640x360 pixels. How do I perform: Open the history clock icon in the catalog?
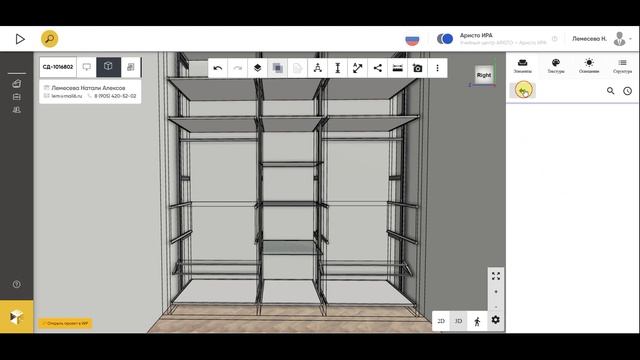(627, 91)
